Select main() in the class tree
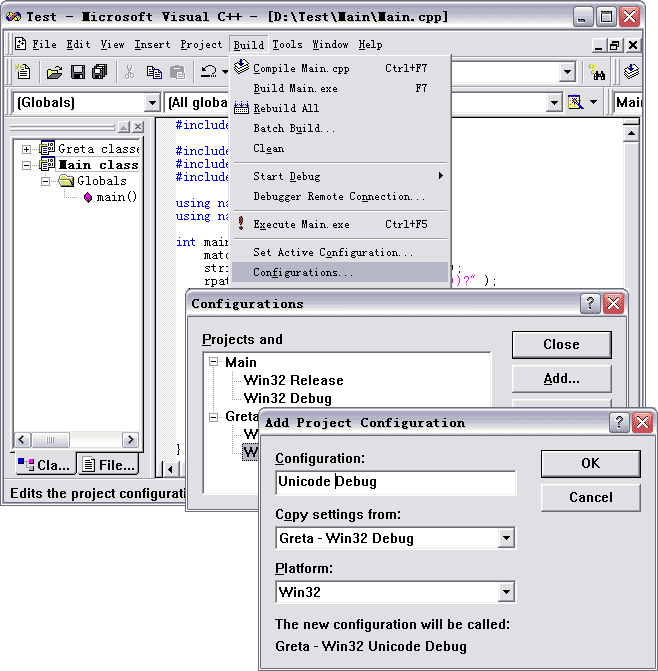This screenshot has width=658, height=671. coord(116,197)
